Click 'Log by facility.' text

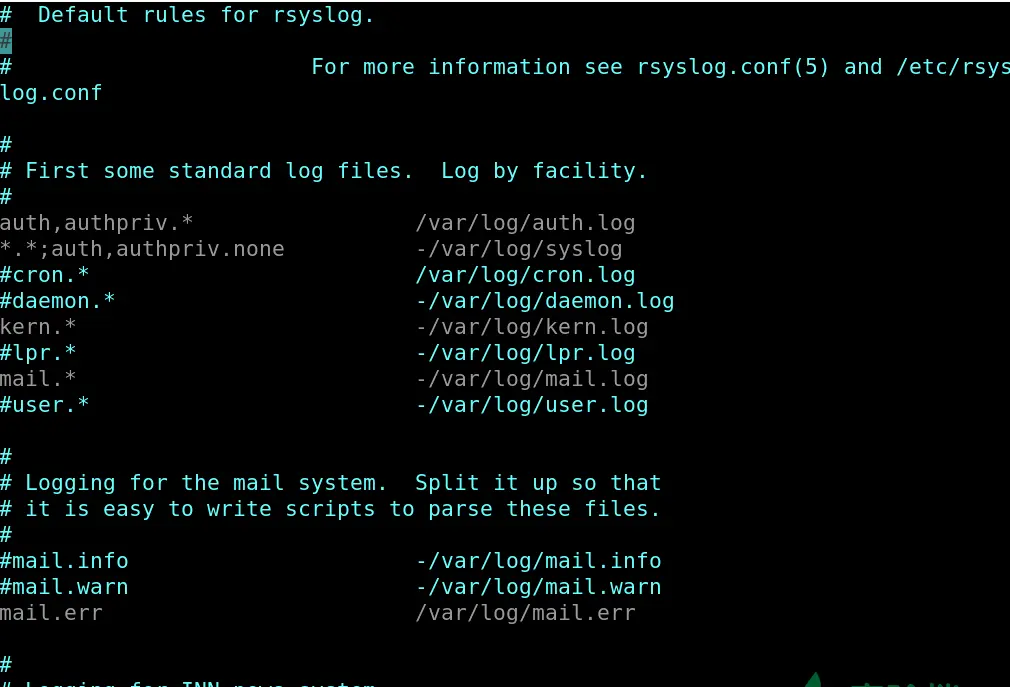click(x=544, y=171)
